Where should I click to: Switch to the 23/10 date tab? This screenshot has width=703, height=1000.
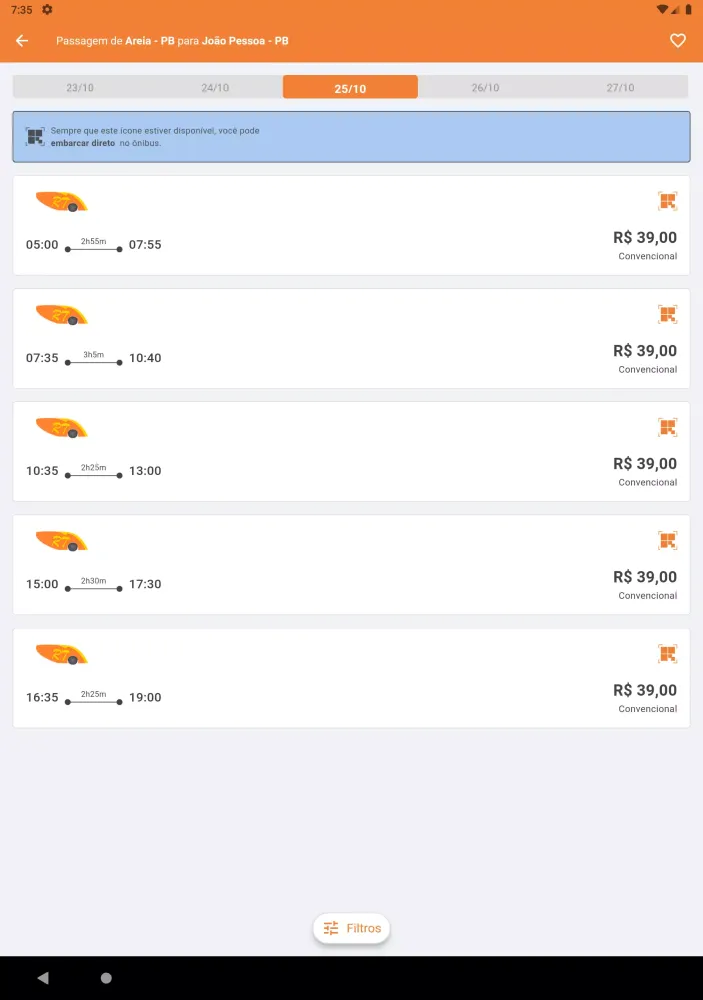80,87
